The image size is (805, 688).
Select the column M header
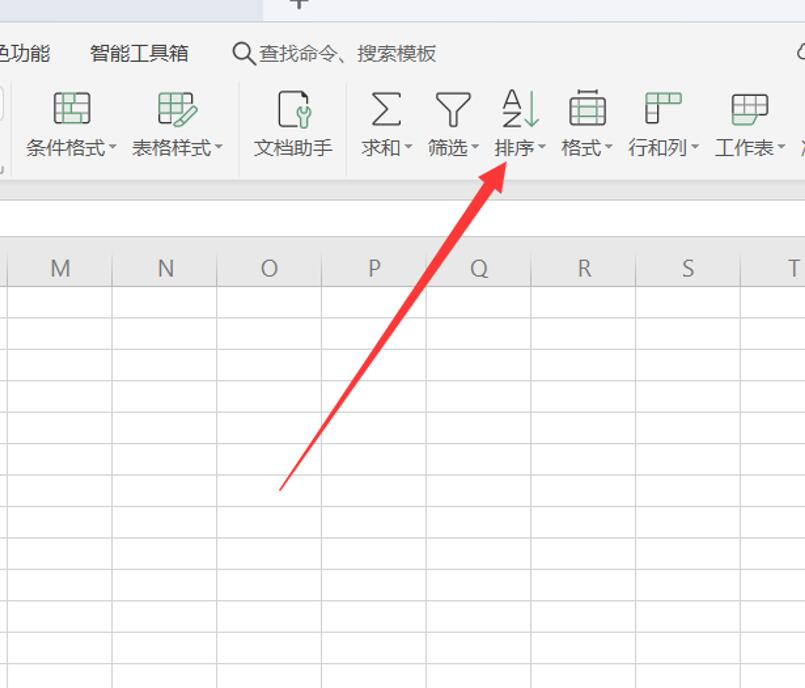60,268
